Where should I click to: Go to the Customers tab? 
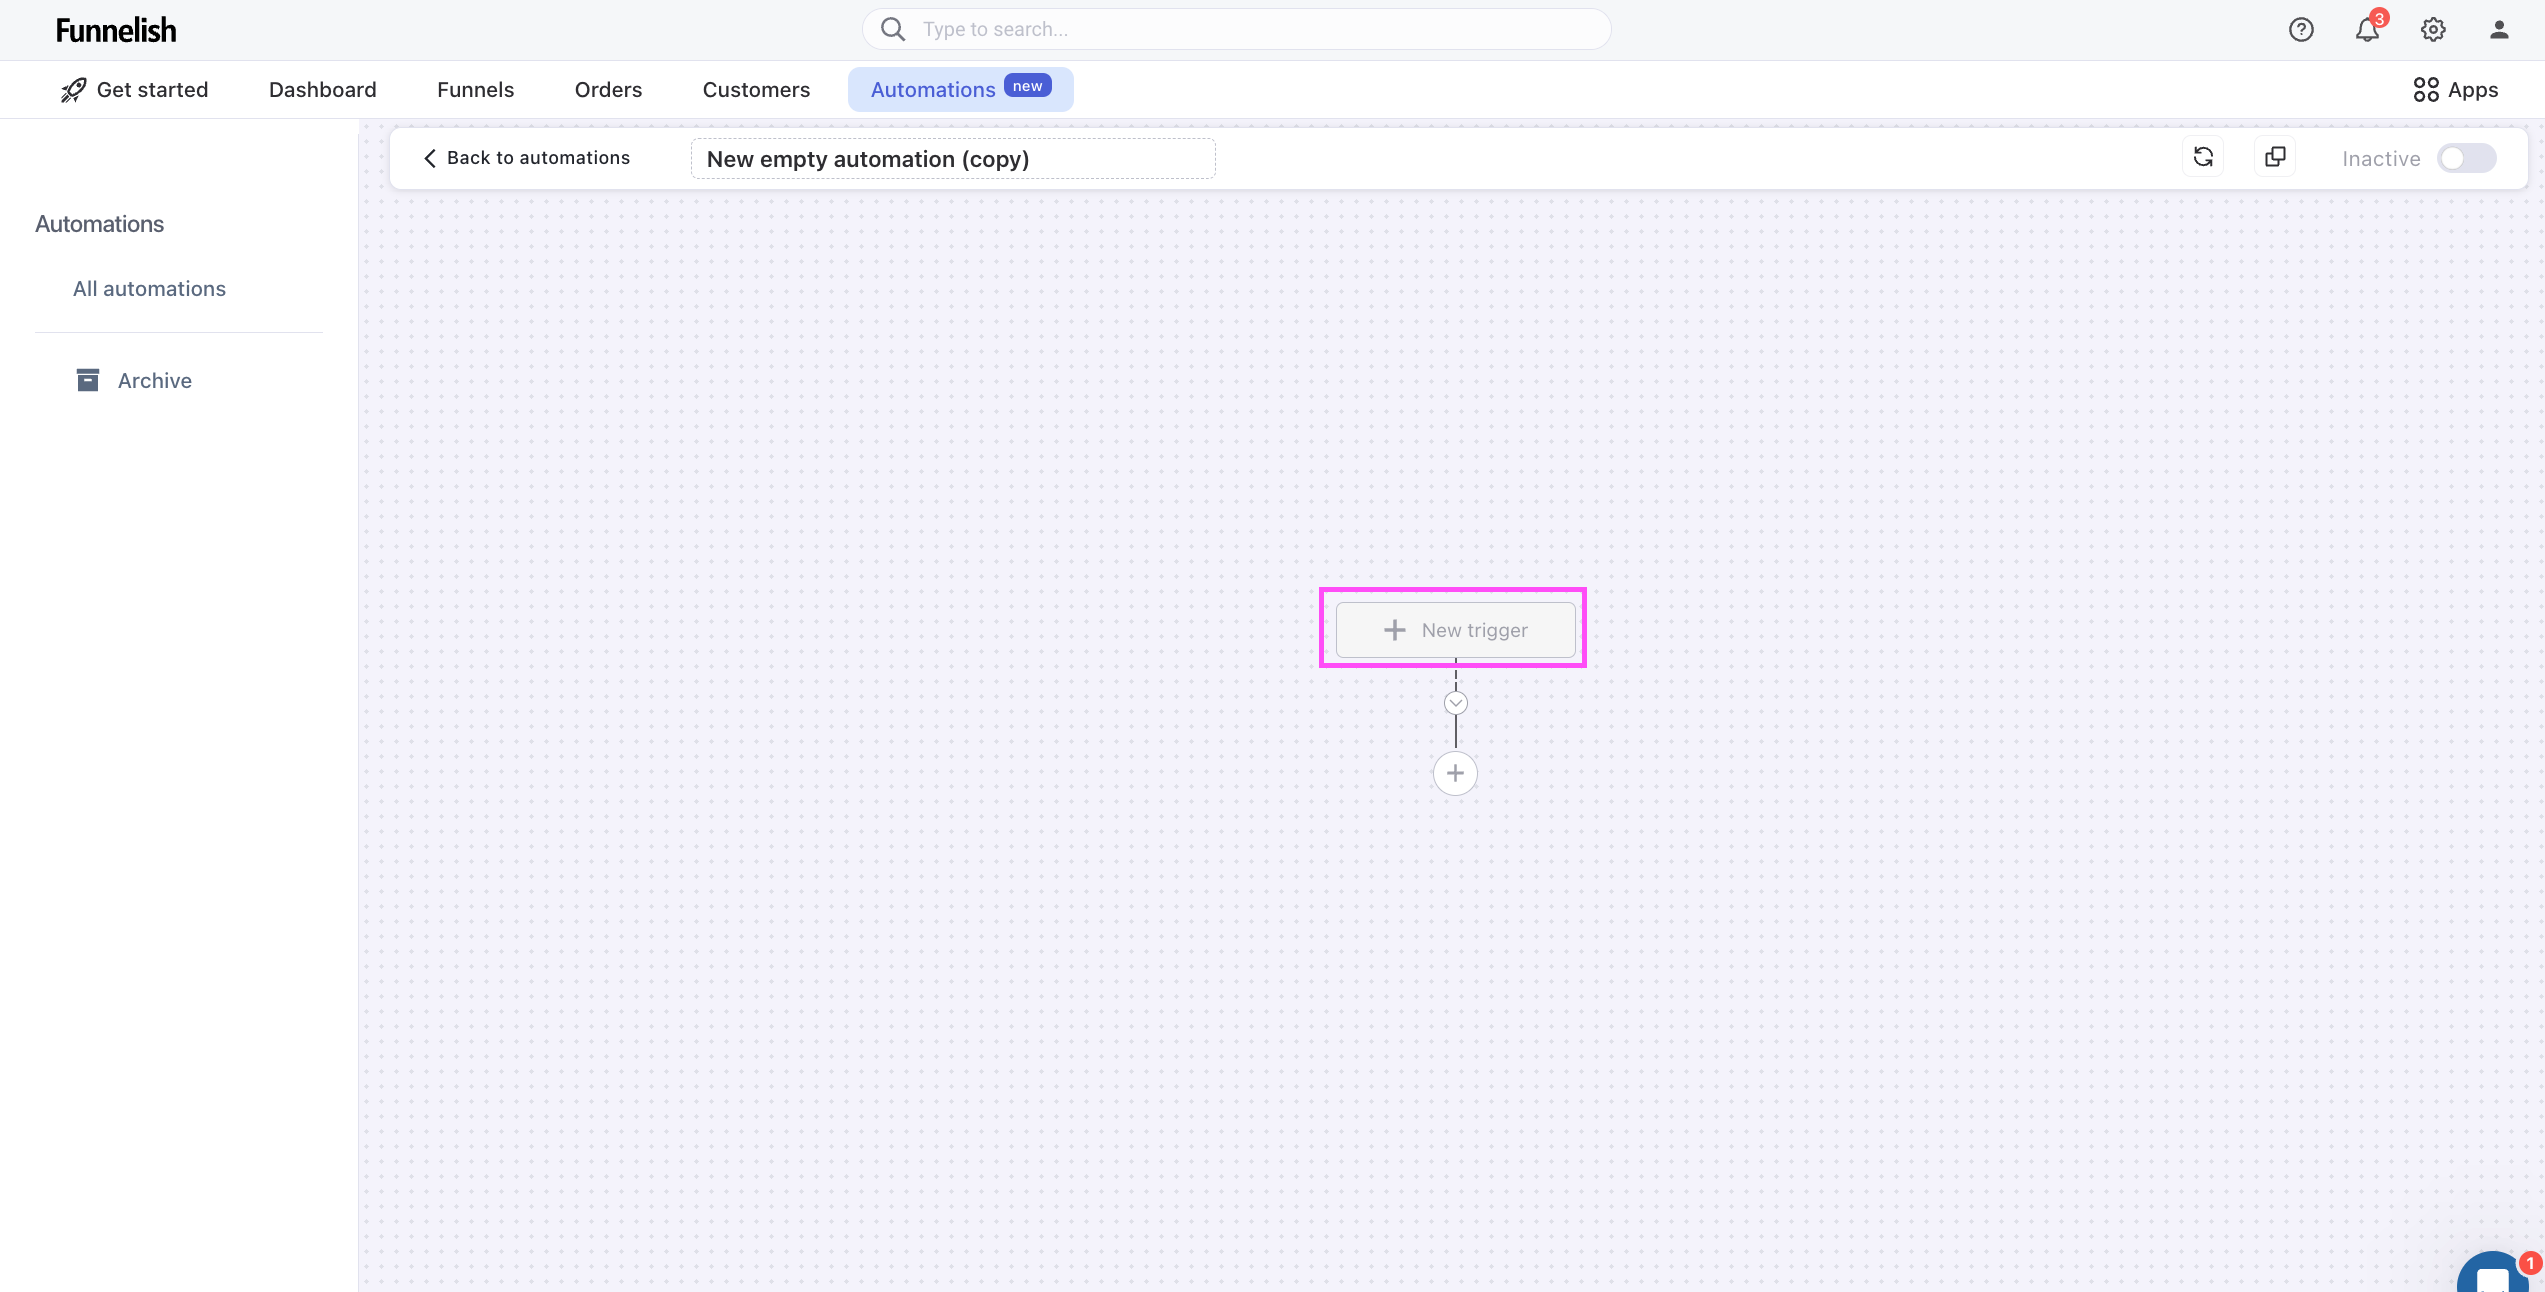point(756,90)
